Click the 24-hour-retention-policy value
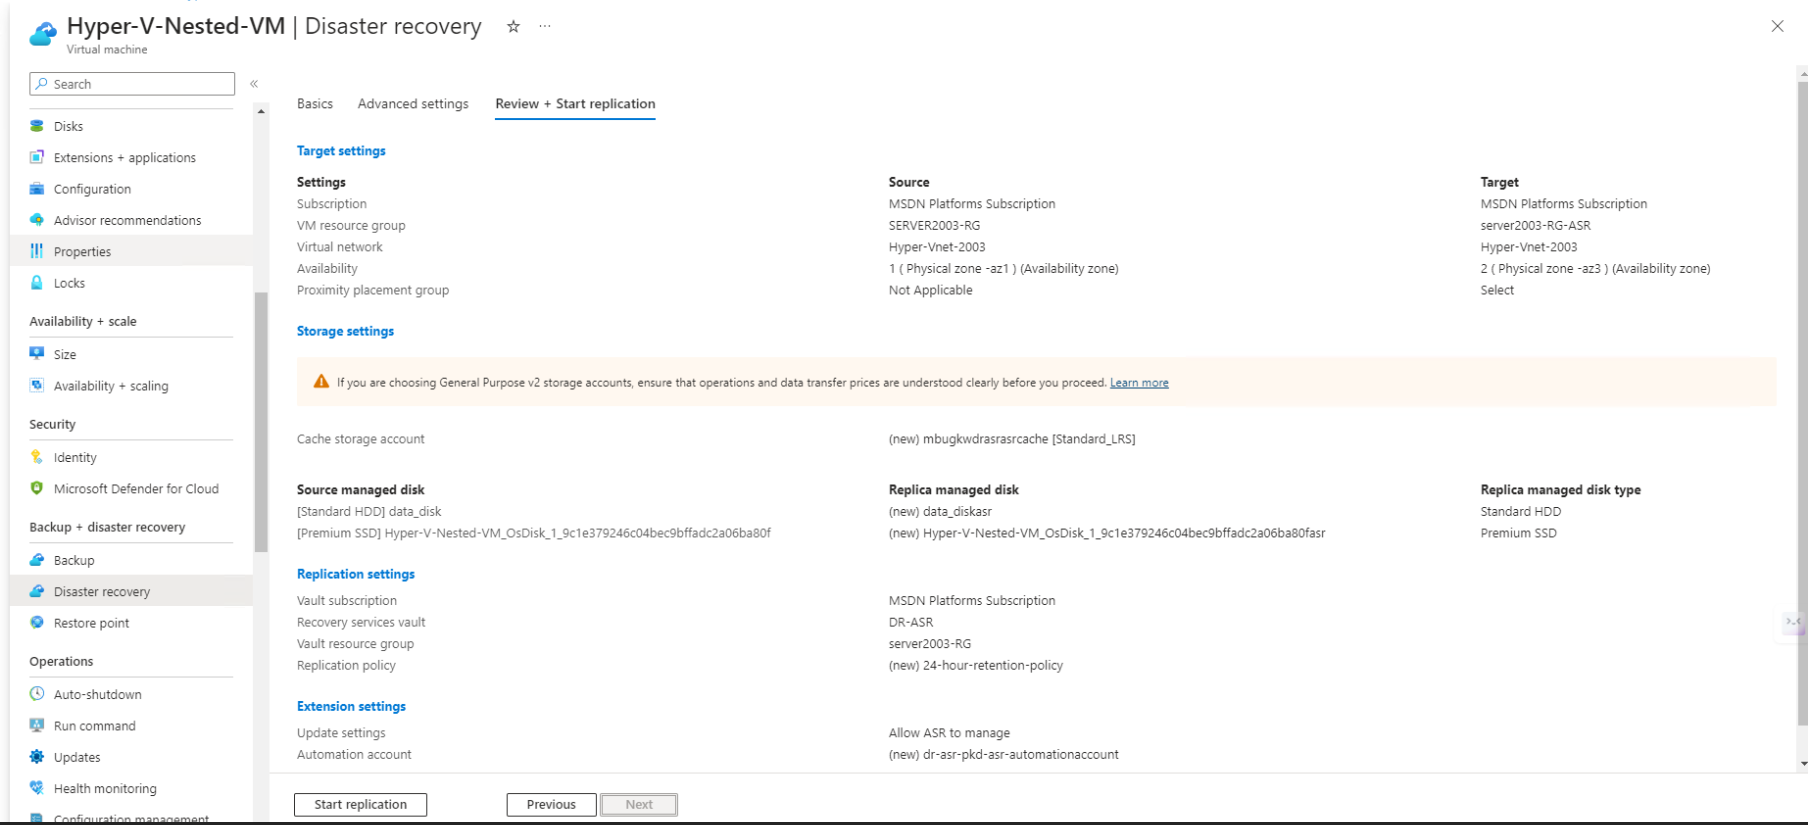1808x825 pixels. 976,665
